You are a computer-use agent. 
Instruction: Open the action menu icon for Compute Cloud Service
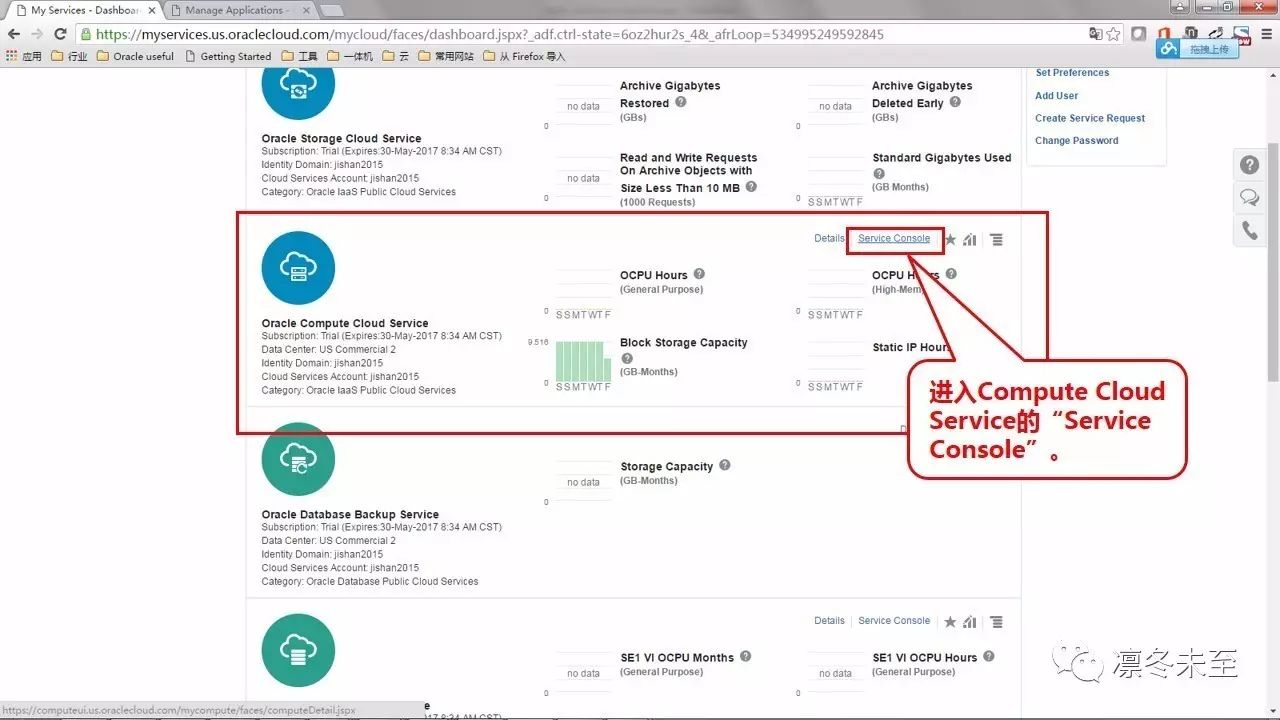coord(996,240)
